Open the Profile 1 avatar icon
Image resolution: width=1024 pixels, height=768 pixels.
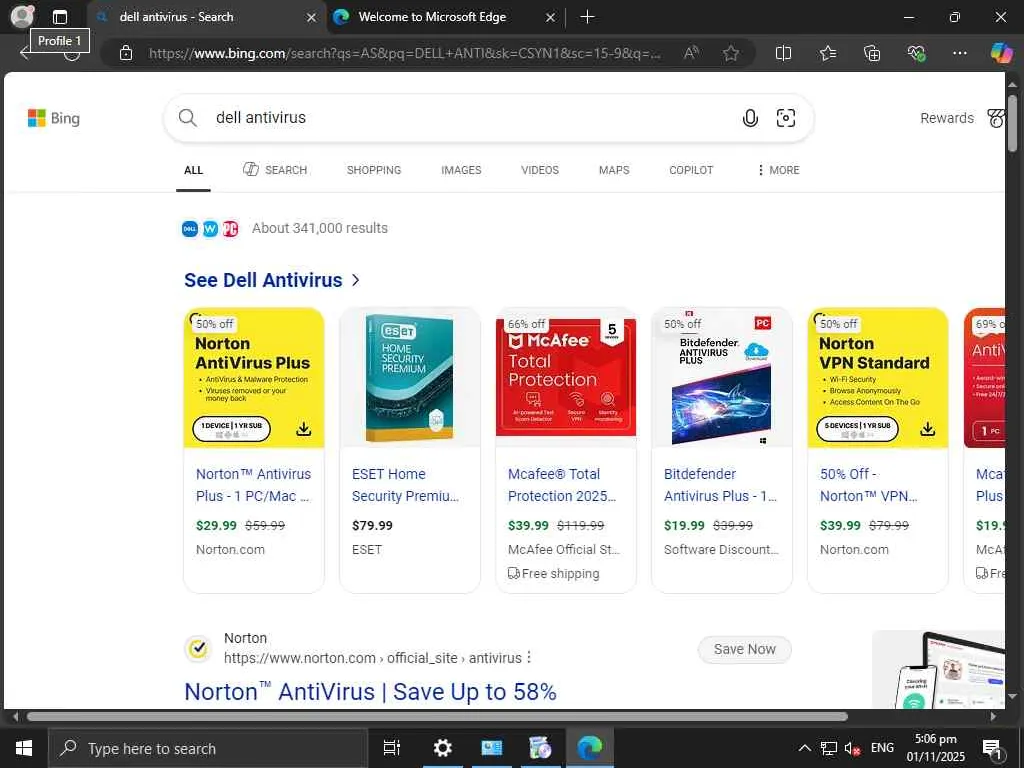coord(22,16)
